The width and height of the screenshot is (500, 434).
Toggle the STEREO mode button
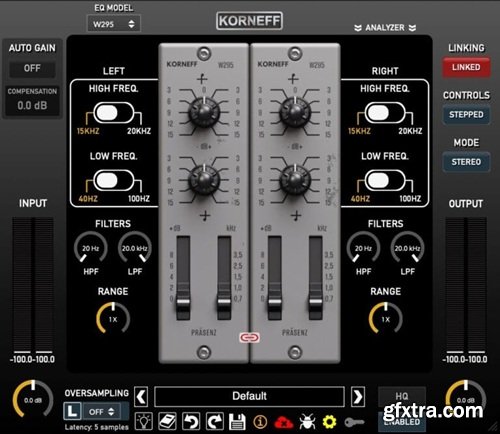[x=466, y=162]
